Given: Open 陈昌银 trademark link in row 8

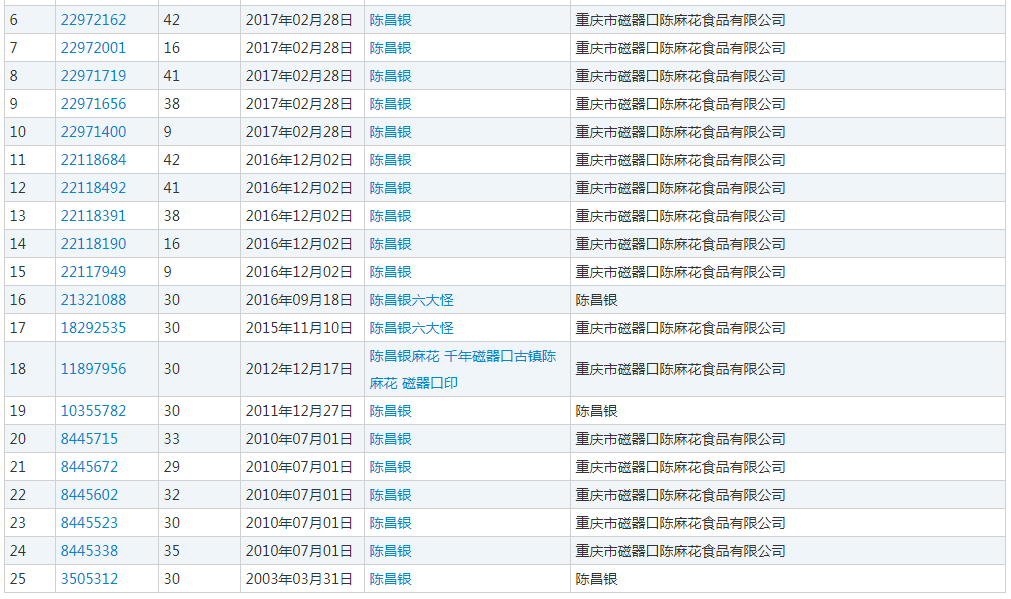Looking at the screenshot, I should 391,76.
